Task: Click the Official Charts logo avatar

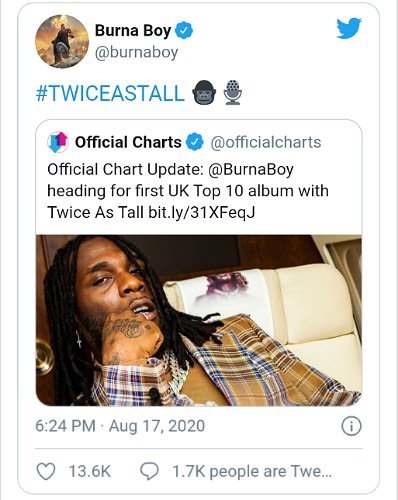Action: tap(58, 142)
